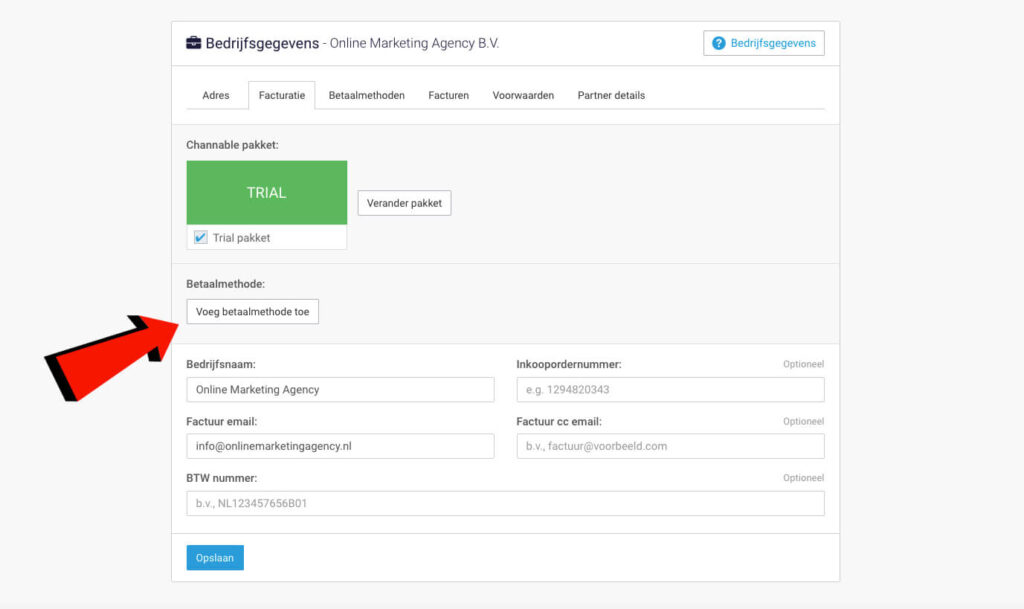The width and height of the screenshot is (1024, 609).
Task: Focus the Inkoopordernummer field
Action: click(670, 390)
